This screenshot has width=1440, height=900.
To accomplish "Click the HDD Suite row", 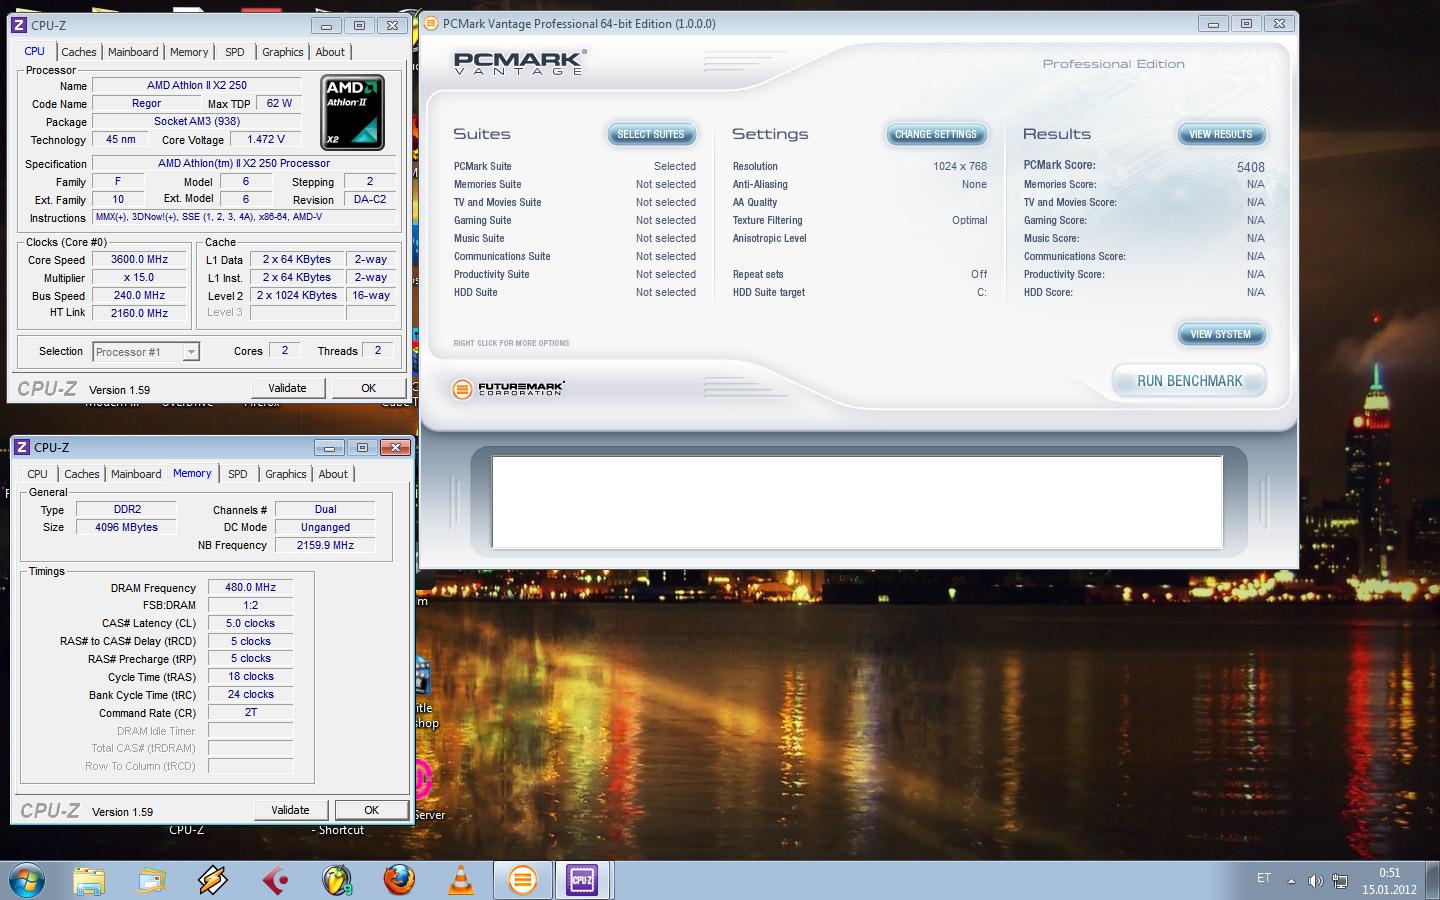I will pyautogui.click(x=575, y=292).
